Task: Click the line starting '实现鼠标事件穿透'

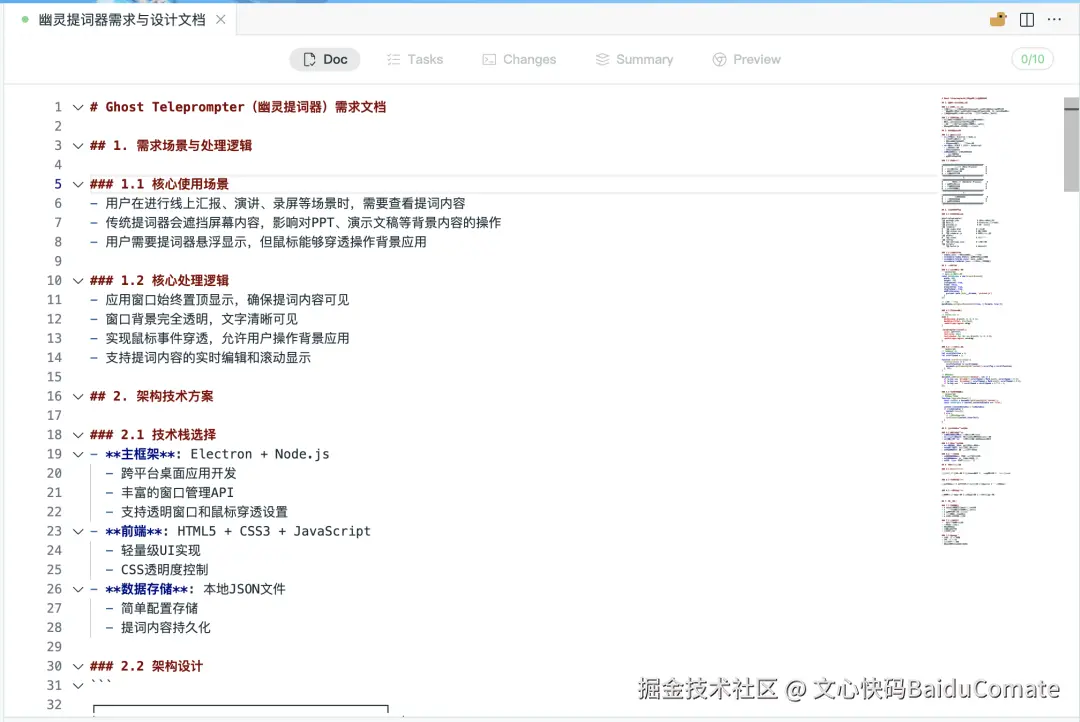Action: pyautogui.click(x=220, y=338)
